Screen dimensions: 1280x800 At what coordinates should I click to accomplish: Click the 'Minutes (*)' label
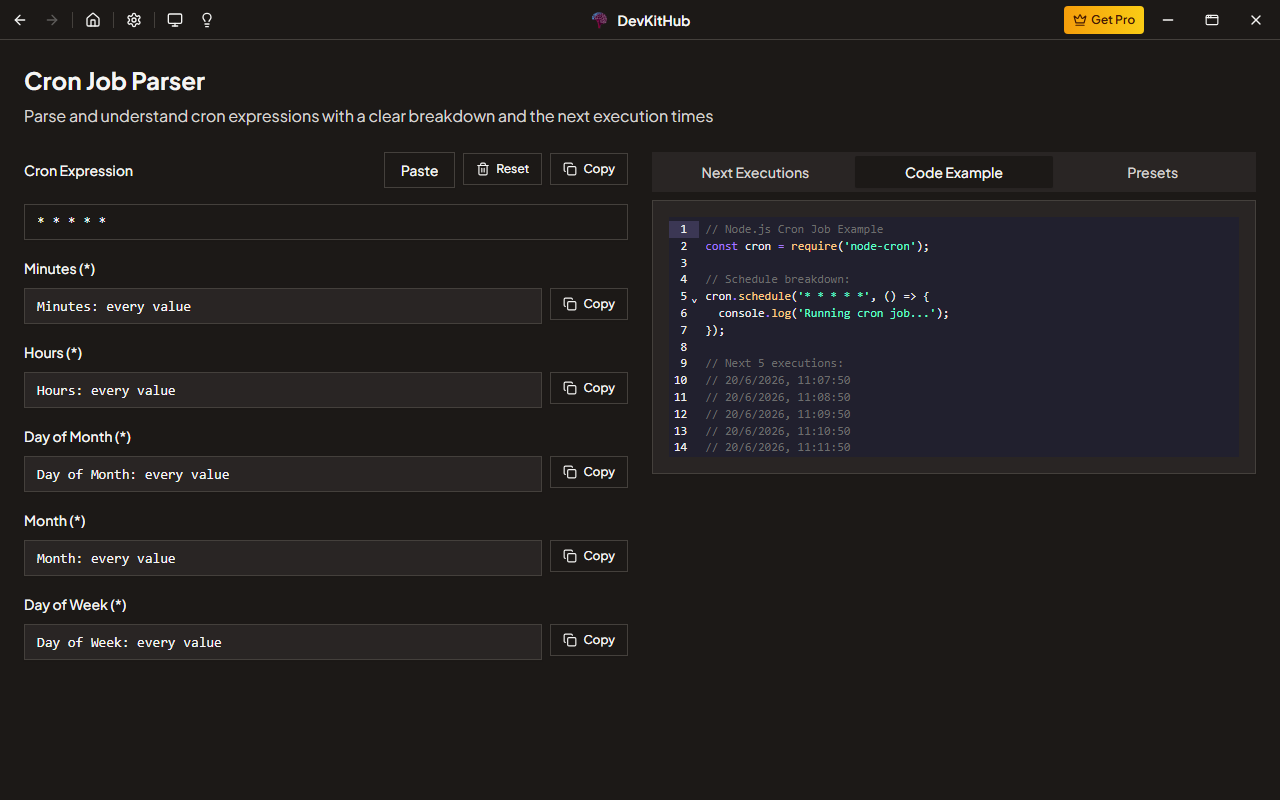60,269
